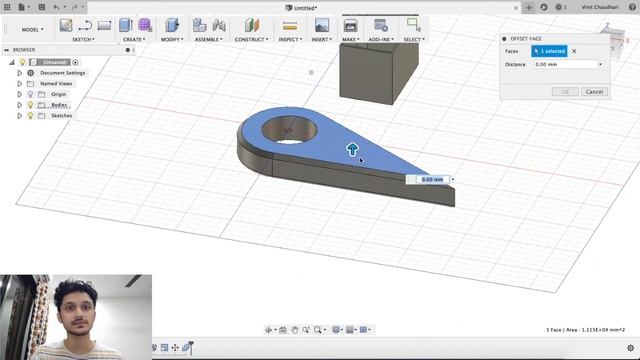Click the 3D Print make icon
Viewport: 640px width, 360px height.
350,25
